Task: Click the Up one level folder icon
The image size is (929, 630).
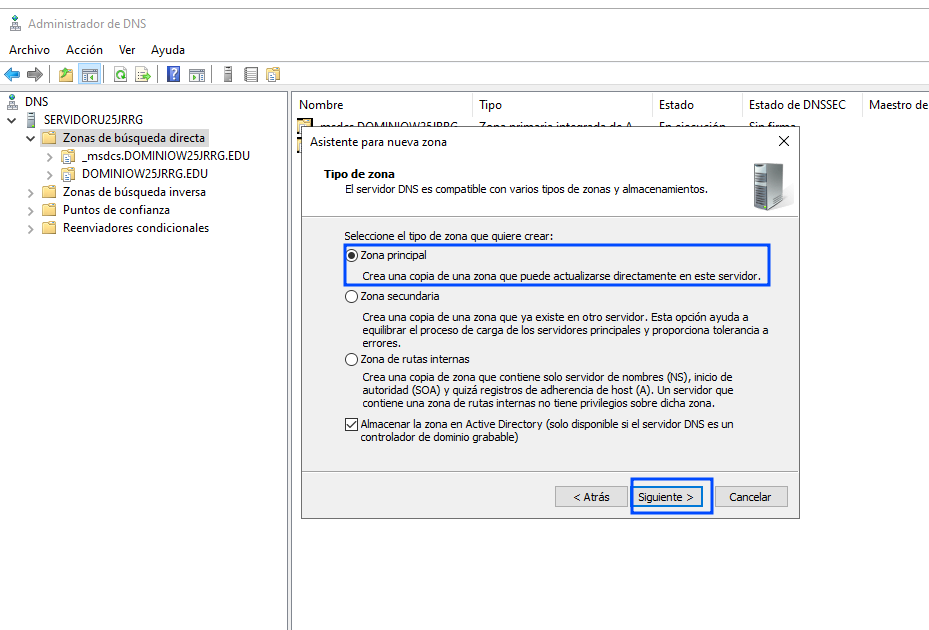Action: coord(66,75)
